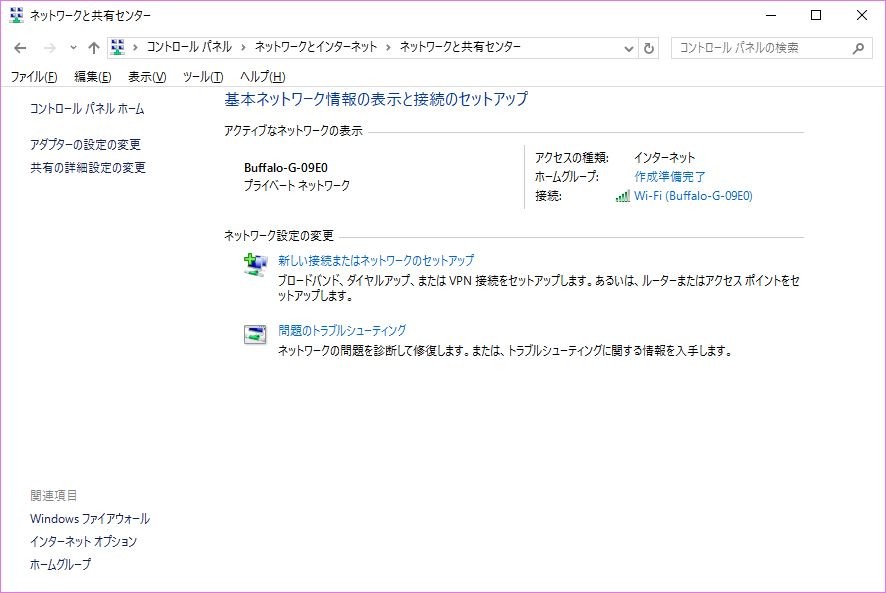Click the コントロール パネルの検索 search field

tap(762, 48)
